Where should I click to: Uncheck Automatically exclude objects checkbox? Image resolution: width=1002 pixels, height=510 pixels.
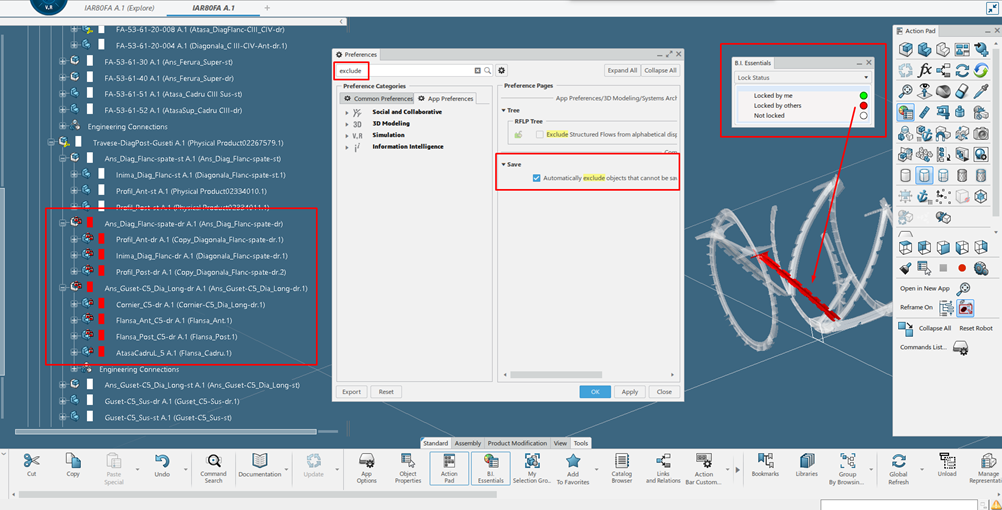537,178
